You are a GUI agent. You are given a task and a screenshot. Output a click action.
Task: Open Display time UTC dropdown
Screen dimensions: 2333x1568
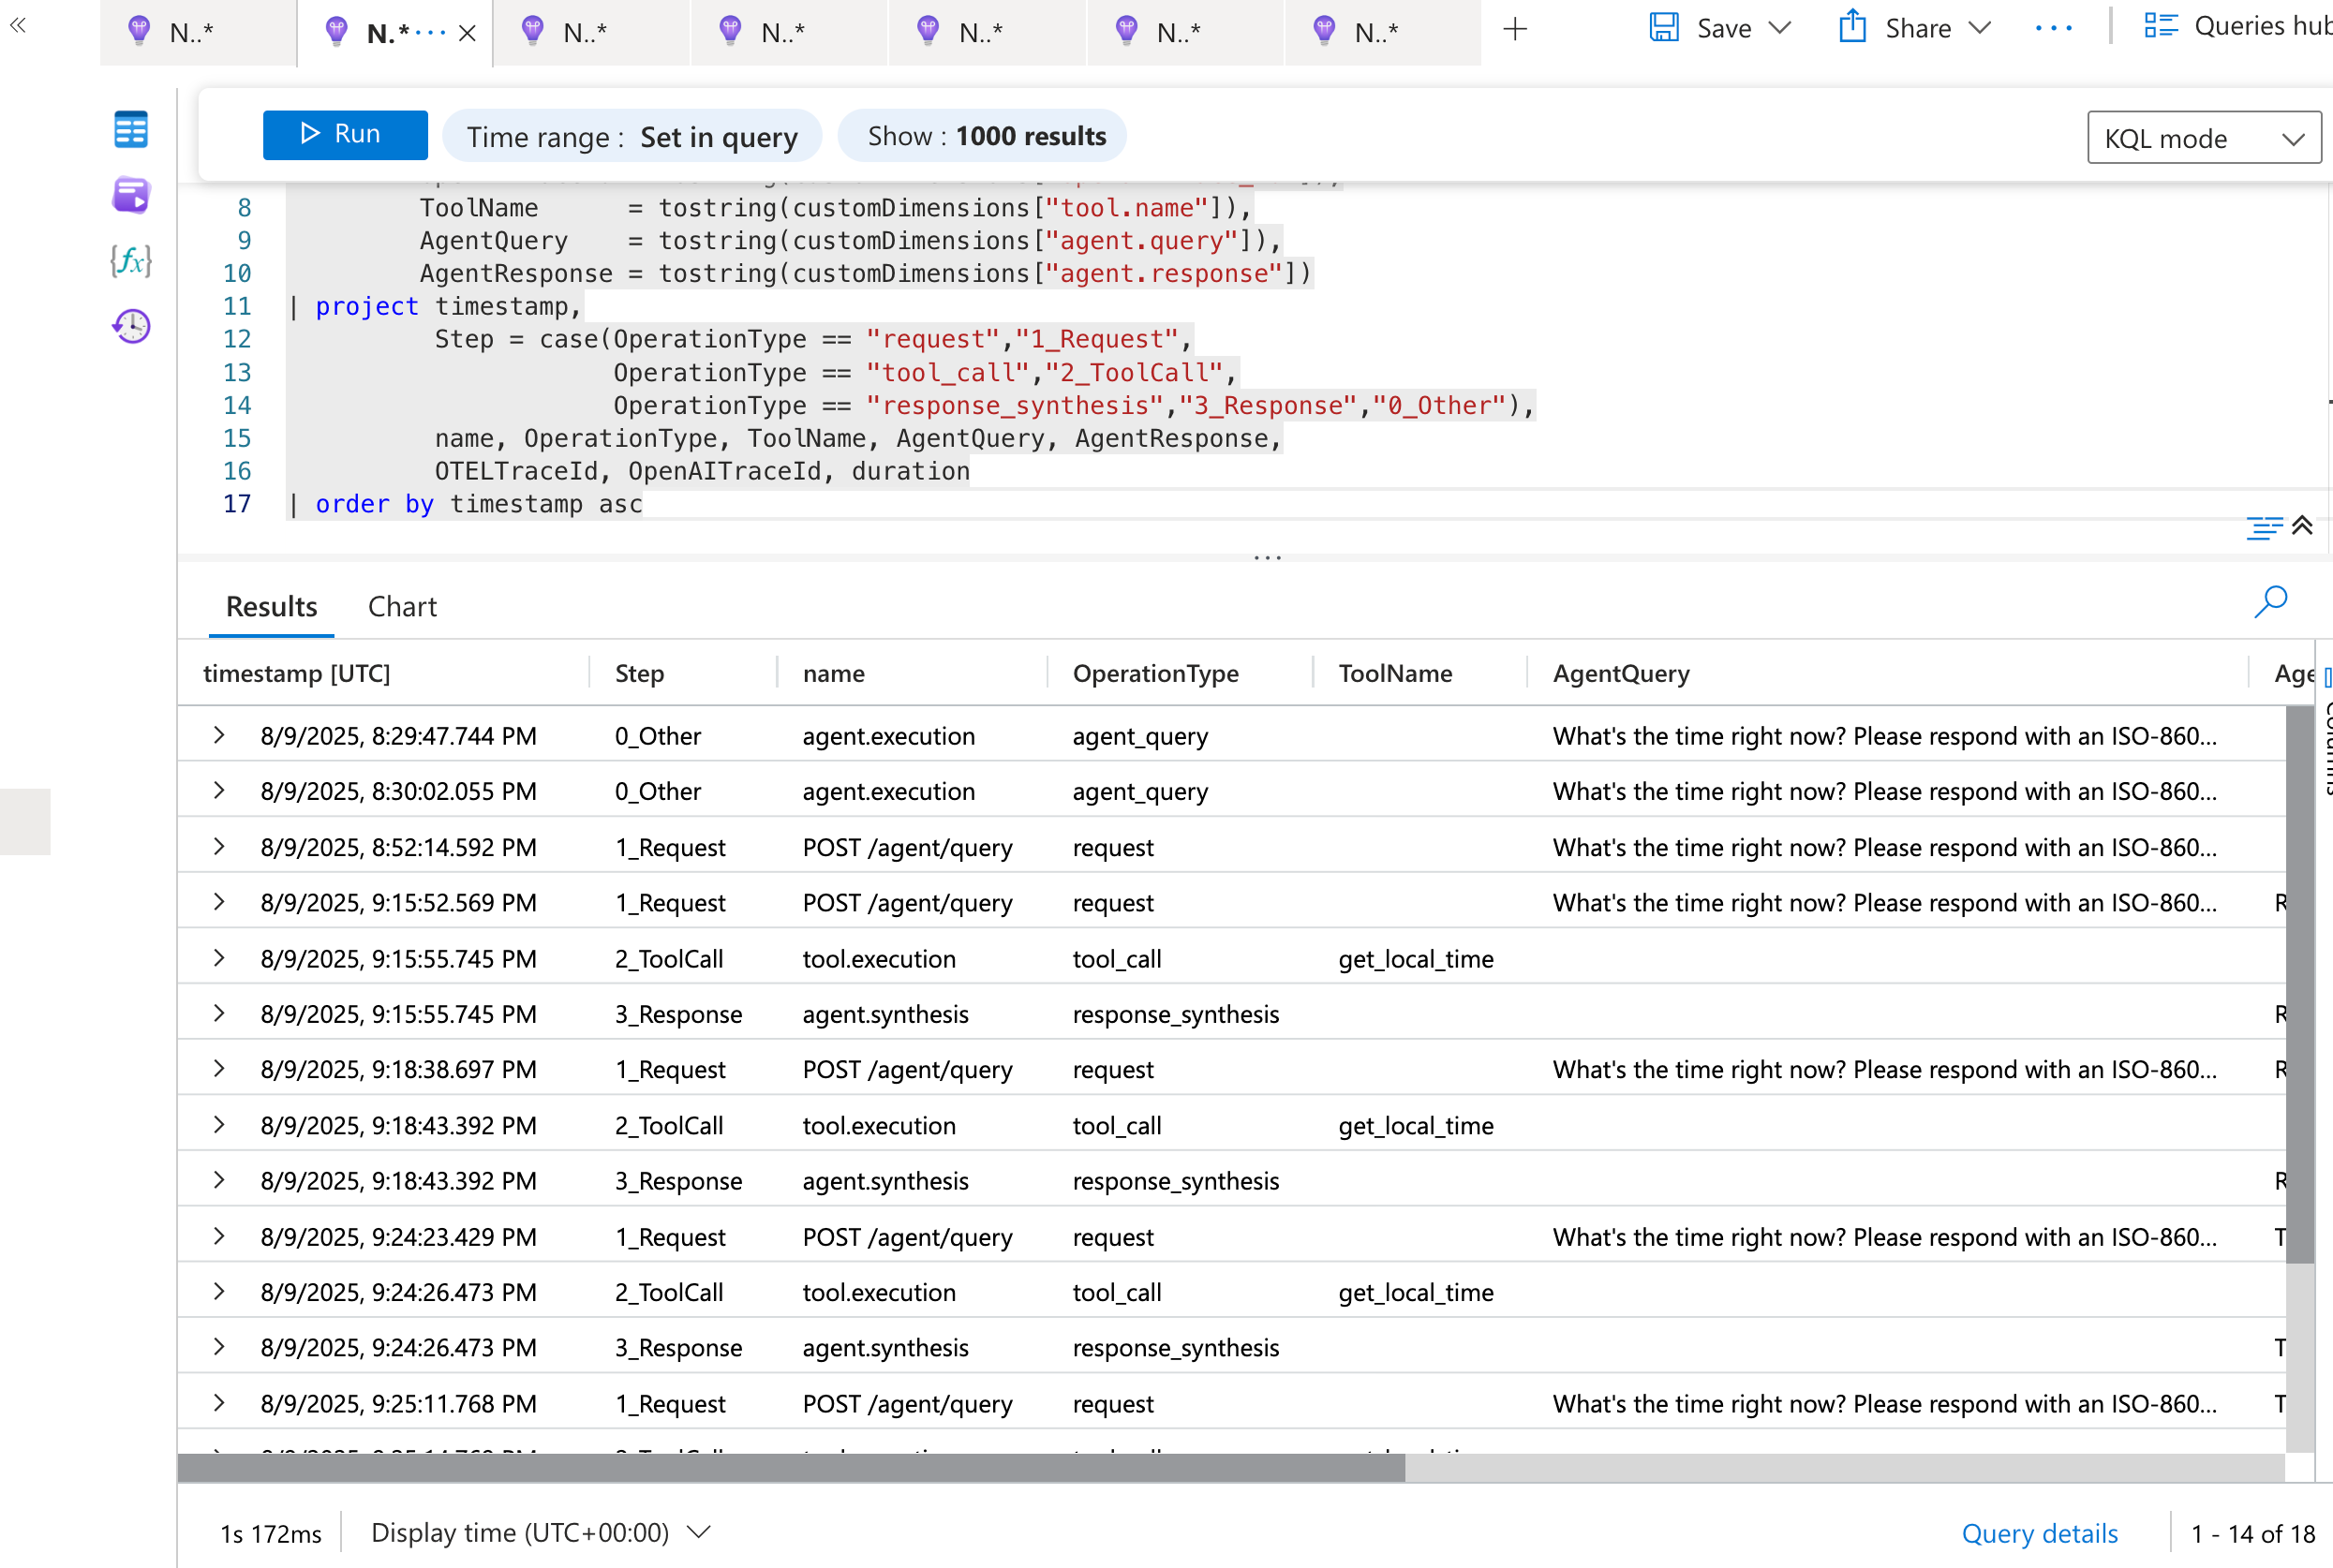[540, 1533]
